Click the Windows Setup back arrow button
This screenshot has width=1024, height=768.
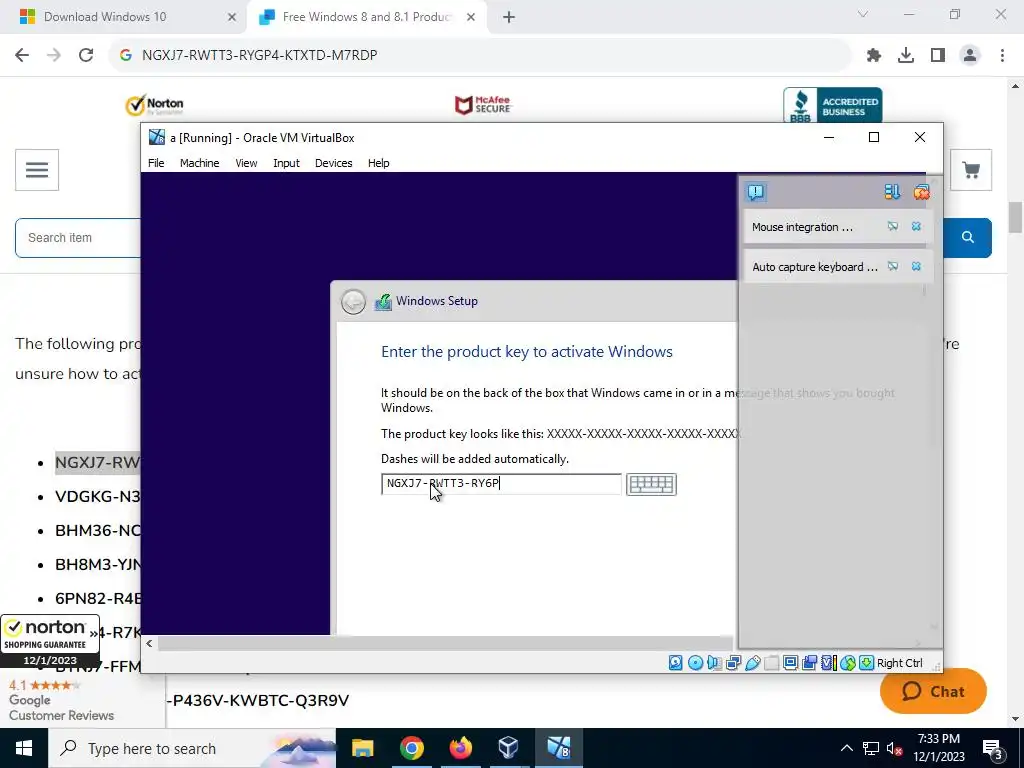click(x=353, y=302)
